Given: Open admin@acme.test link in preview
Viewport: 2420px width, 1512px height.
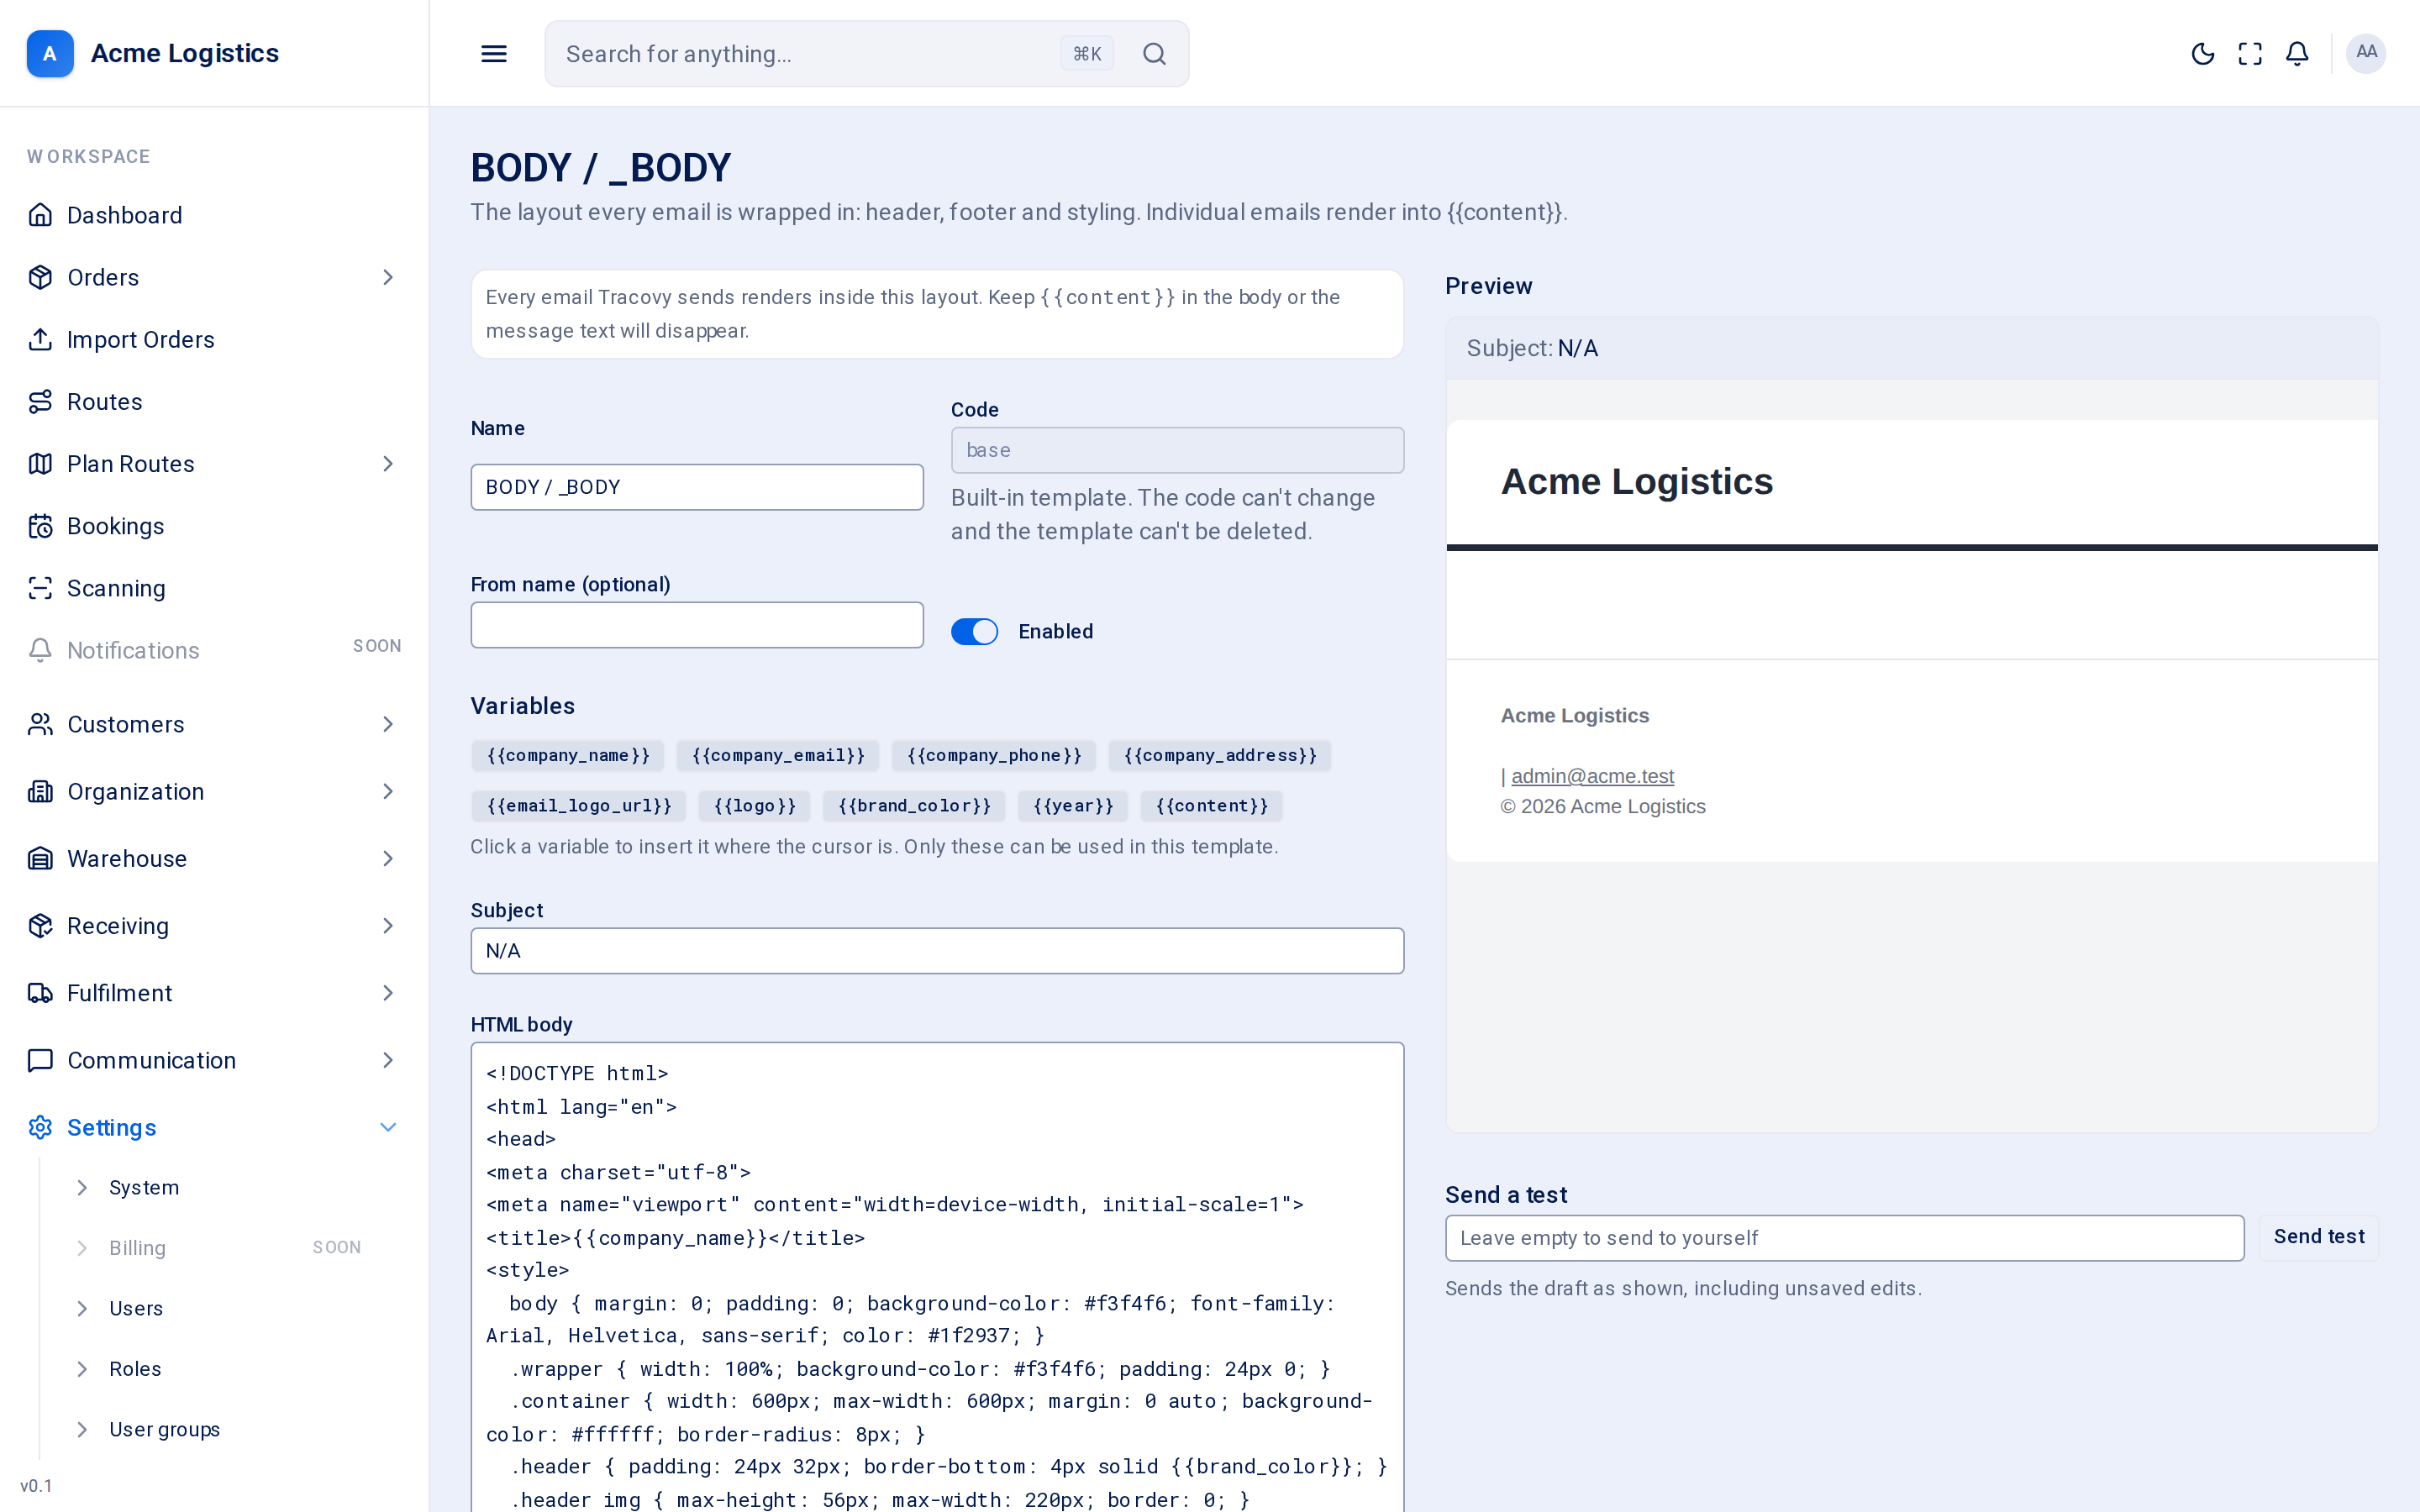Looking at the screenshot, I should pyautogui.click(x=1592, y=776).
